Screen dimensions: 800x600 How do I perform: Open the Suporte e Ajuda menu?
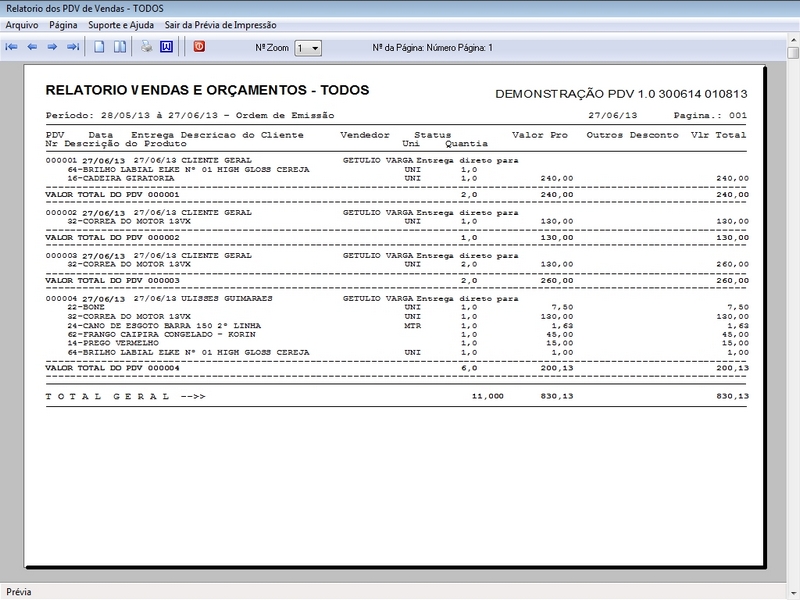coord(120,24)
